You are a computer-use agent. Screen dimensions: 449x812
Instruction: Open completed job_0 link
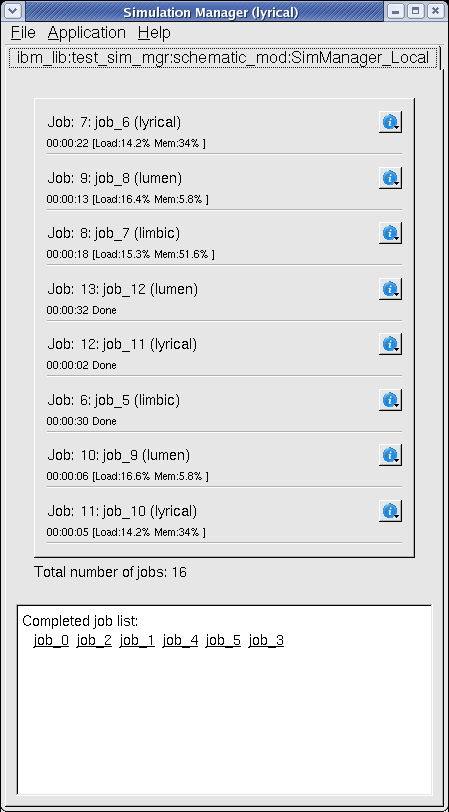point(51,641)
